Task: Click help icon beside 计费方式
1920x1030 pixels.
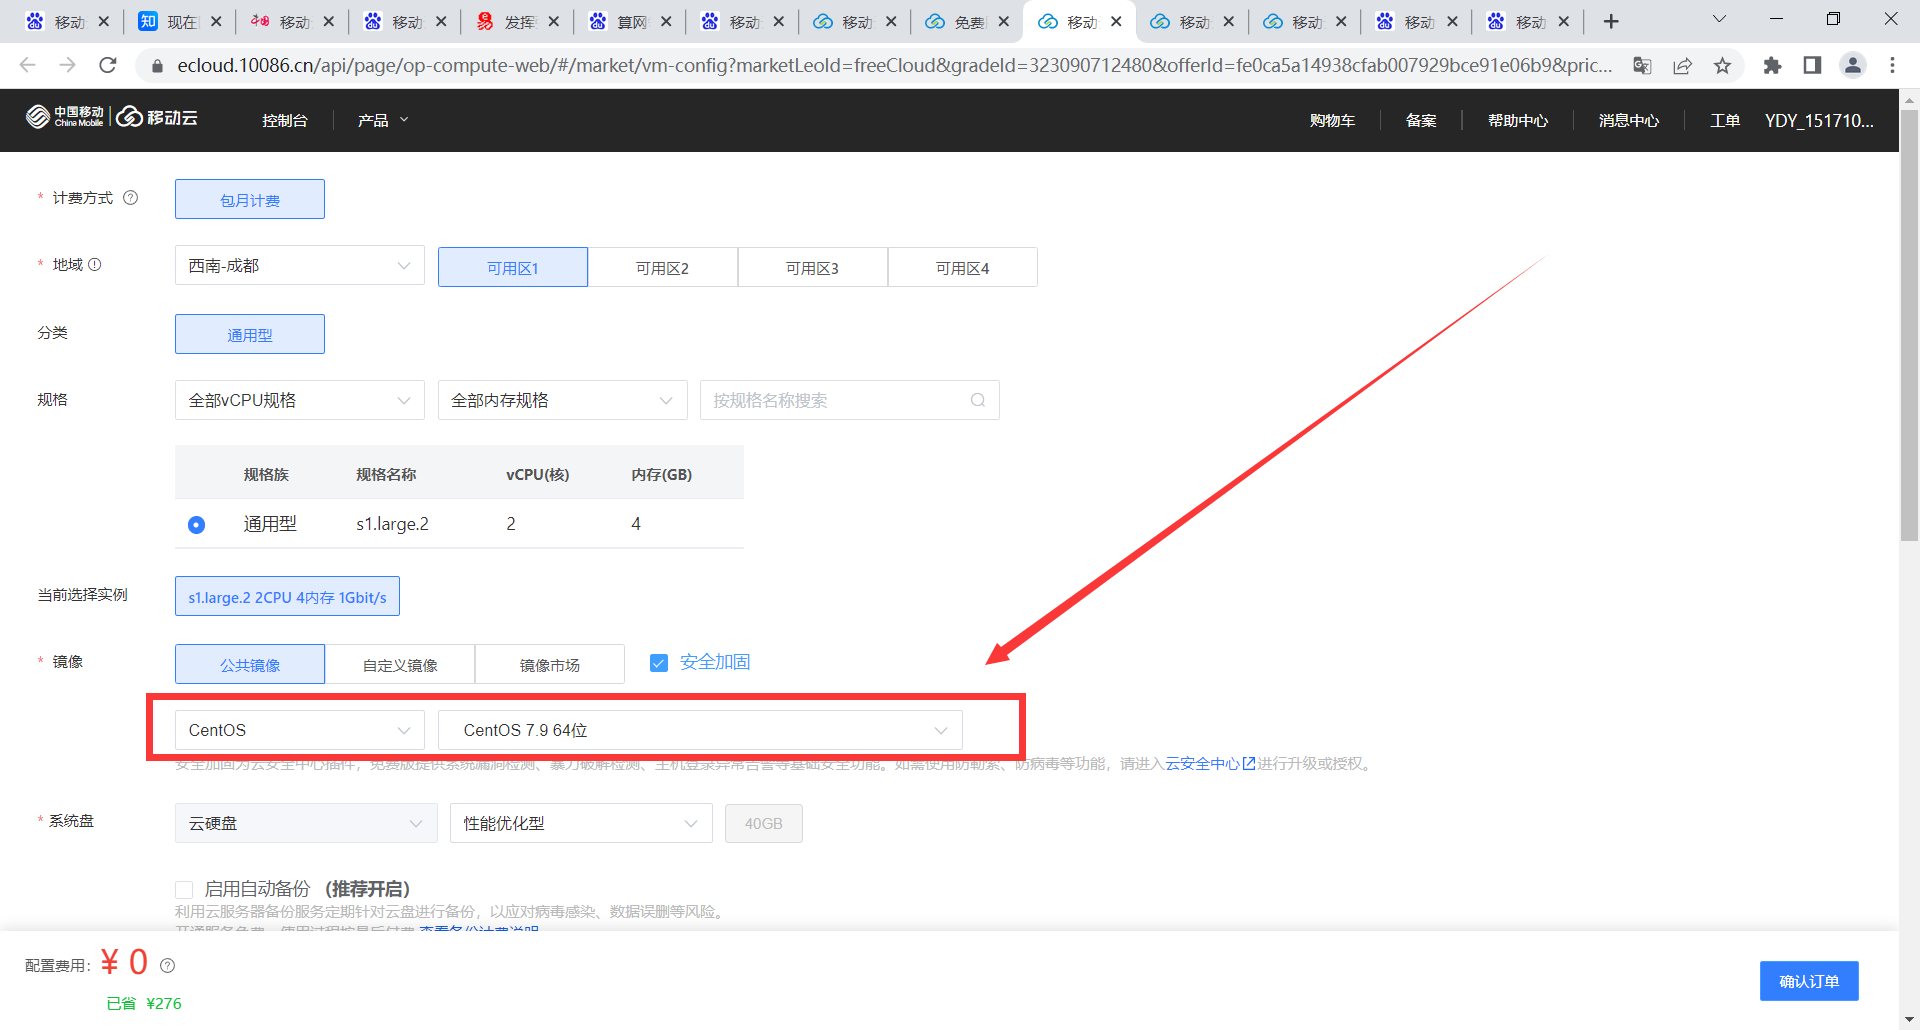Action: point(130,198)
